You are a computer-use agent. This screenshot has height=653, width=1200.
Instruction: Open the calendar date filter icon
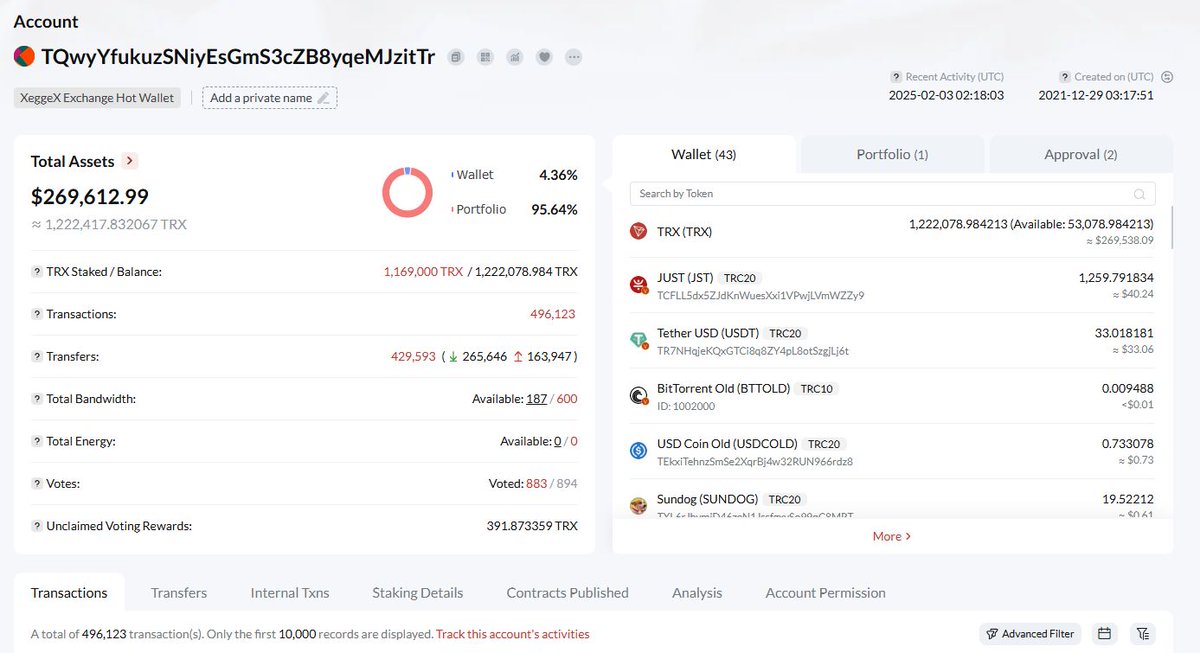1104,633
